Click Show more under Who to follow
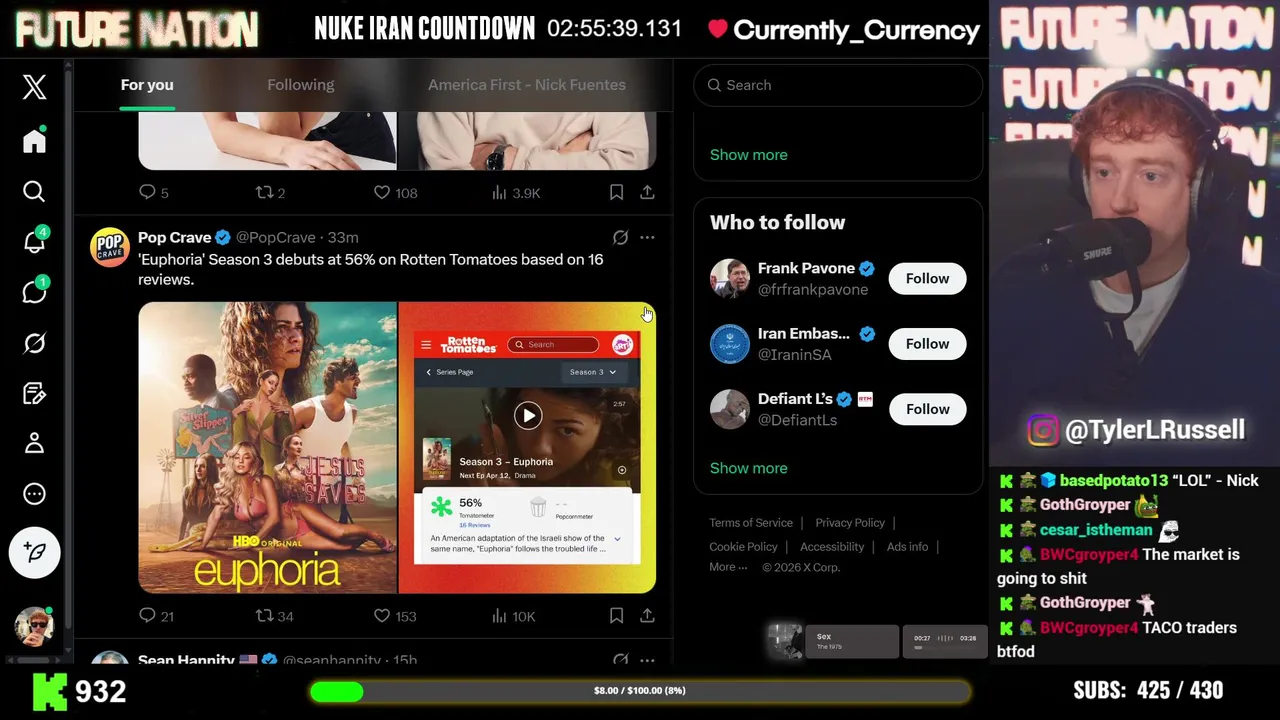1280x720 pixels. [748, 468]
